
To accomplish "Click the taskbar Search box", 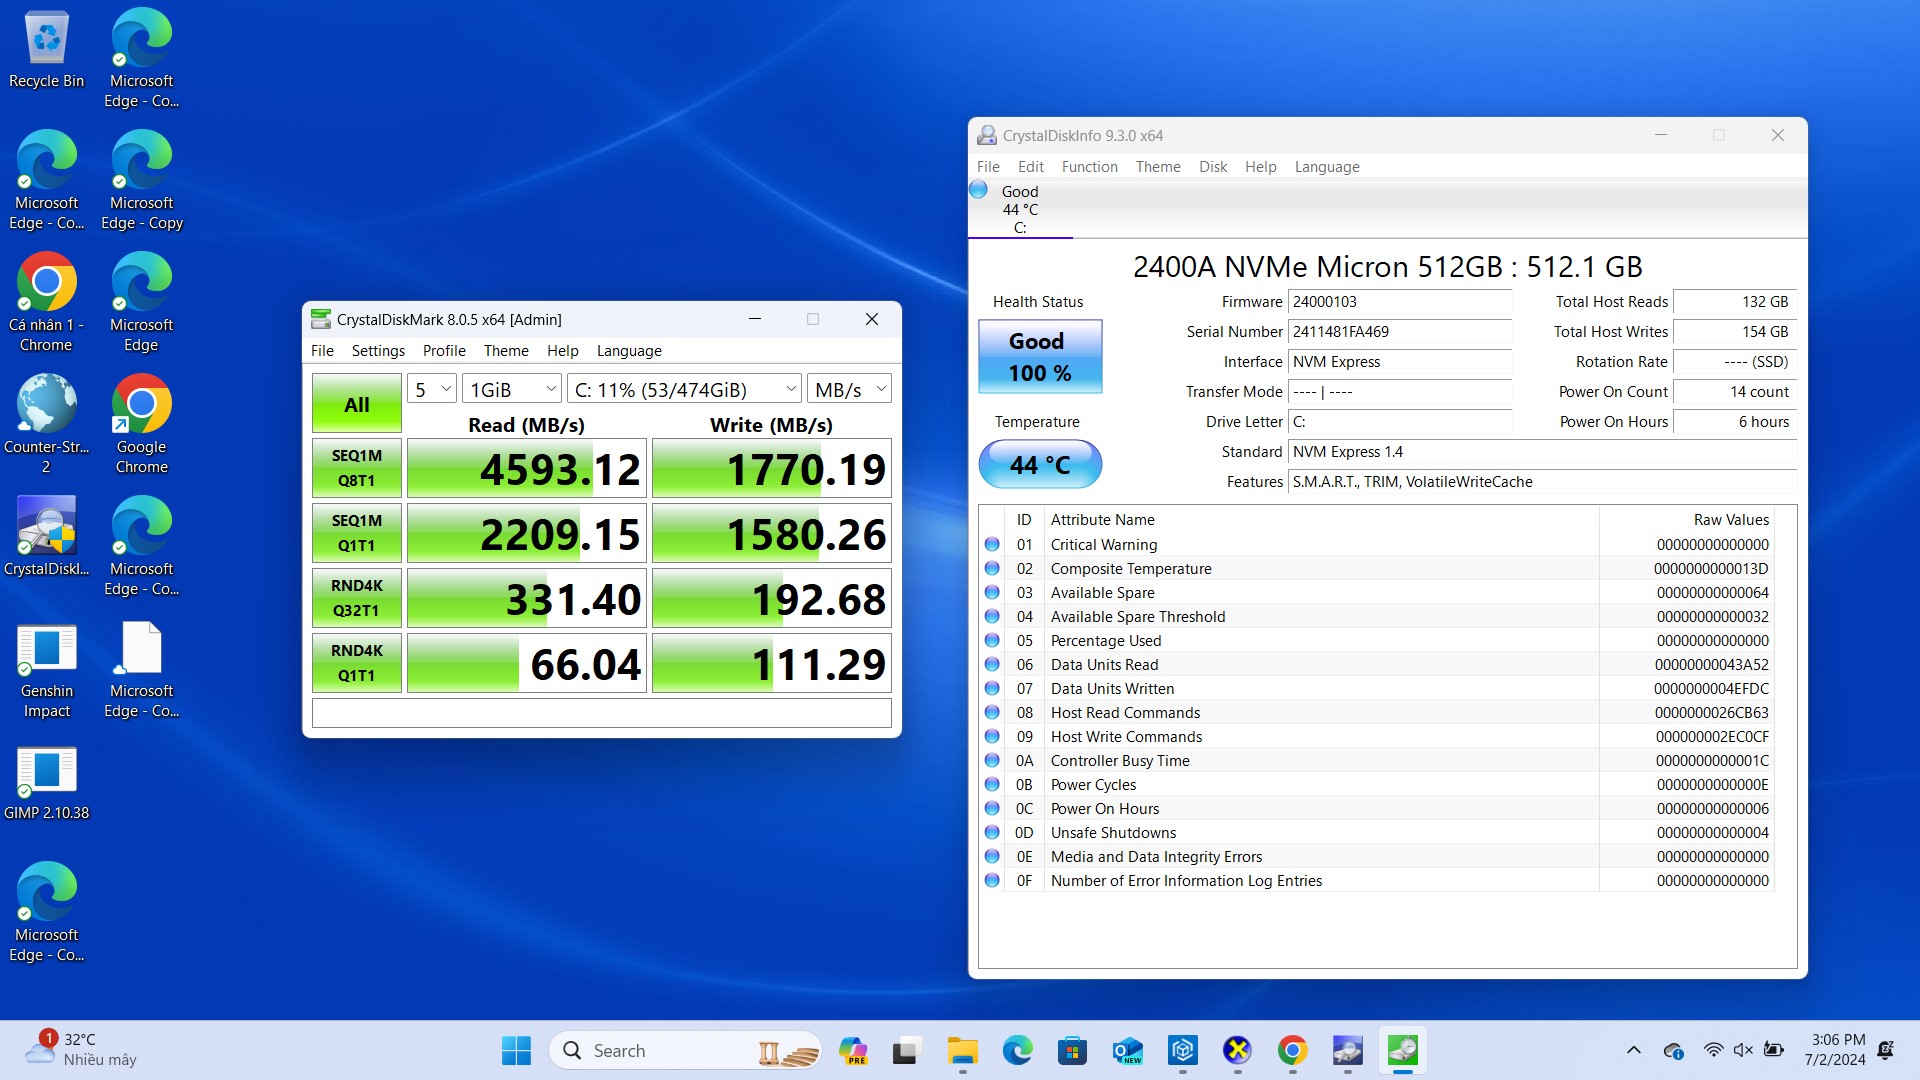I will click(686, 1051).
